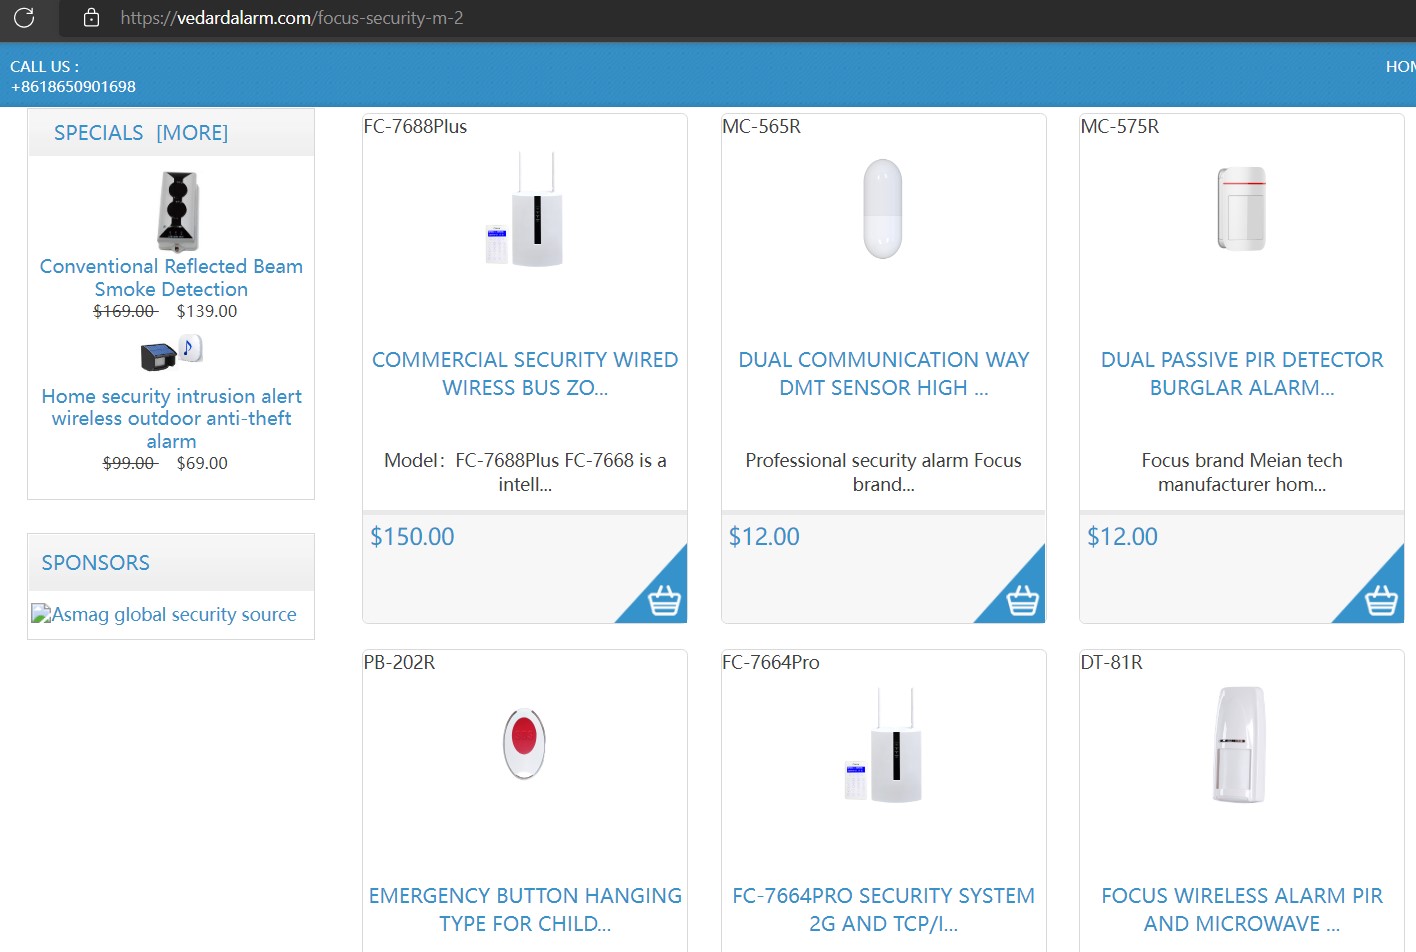The image size is (1416, 952).
Task: Open Conventional Reflected Beam Smoke Detection link
Action: pos(171,278)
